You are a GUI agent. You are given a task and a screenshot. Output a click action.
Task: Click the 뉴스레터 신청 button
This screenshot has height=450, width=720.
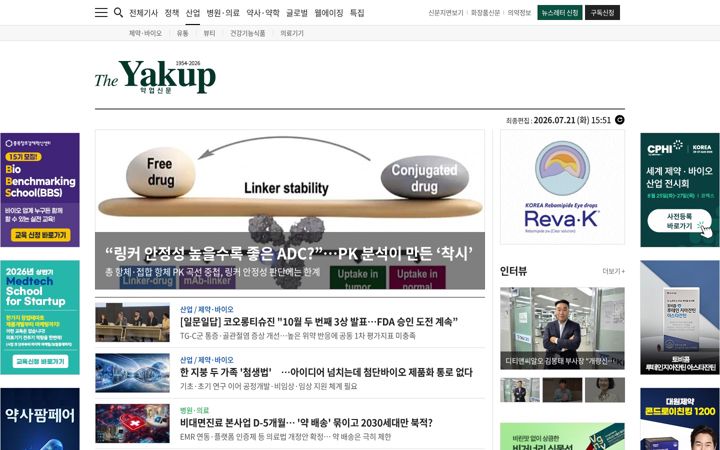point(560,13)
